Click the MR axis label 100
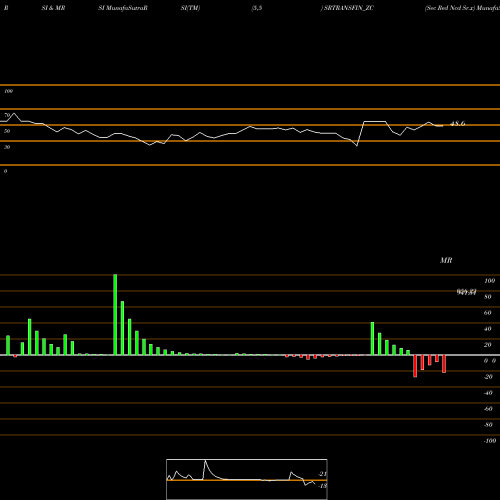500x500 pixels. pos(490,281)
